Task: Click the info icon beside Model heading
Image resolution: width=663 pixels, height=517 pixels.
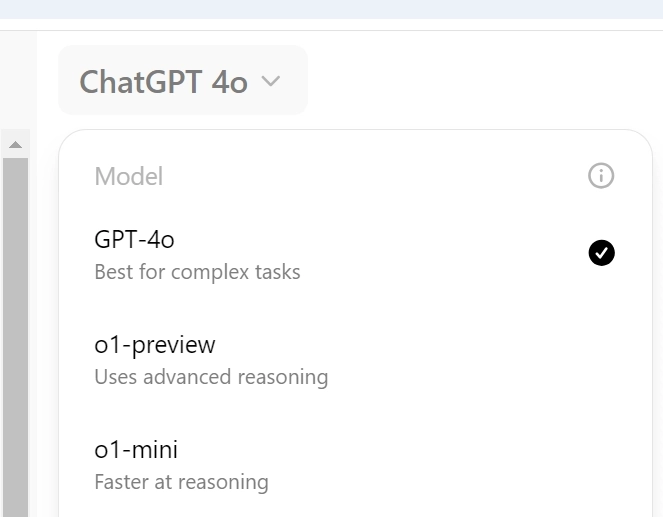Action: pos(601,177)
